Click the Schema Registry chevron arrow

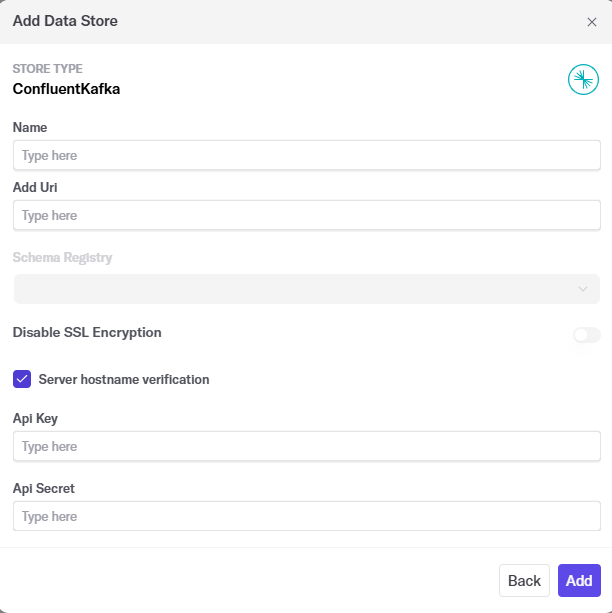pos(583,289)
